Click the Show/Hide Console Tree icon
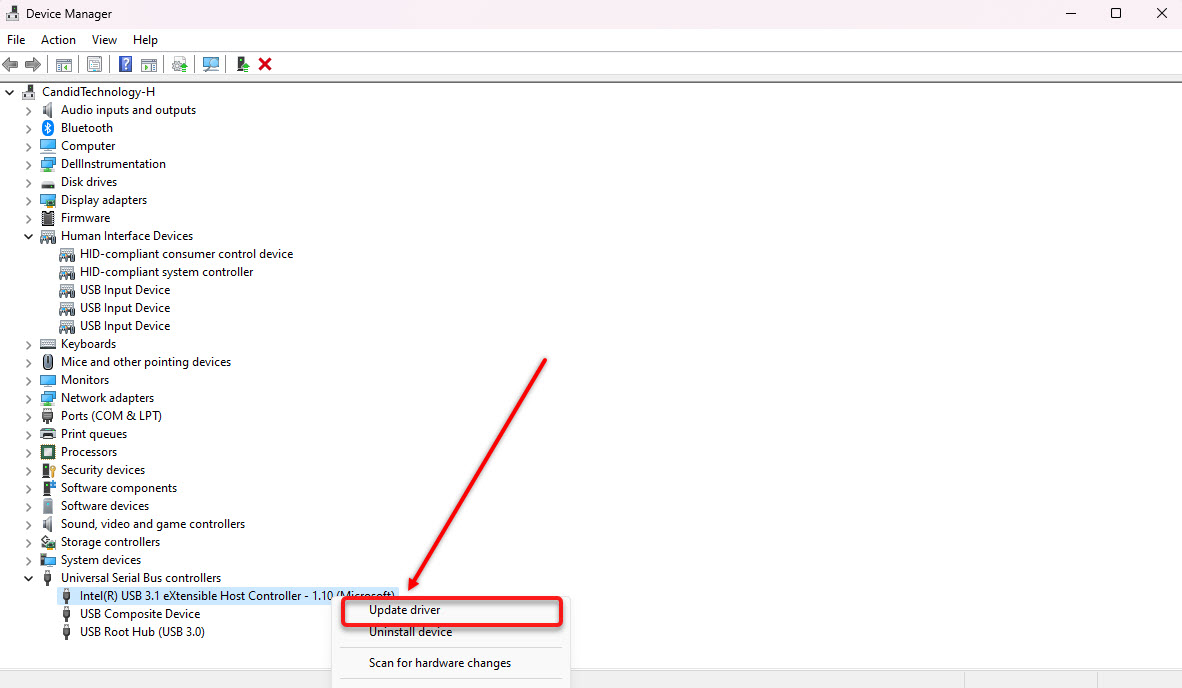The image size is (1182, 688). (63, 63)
